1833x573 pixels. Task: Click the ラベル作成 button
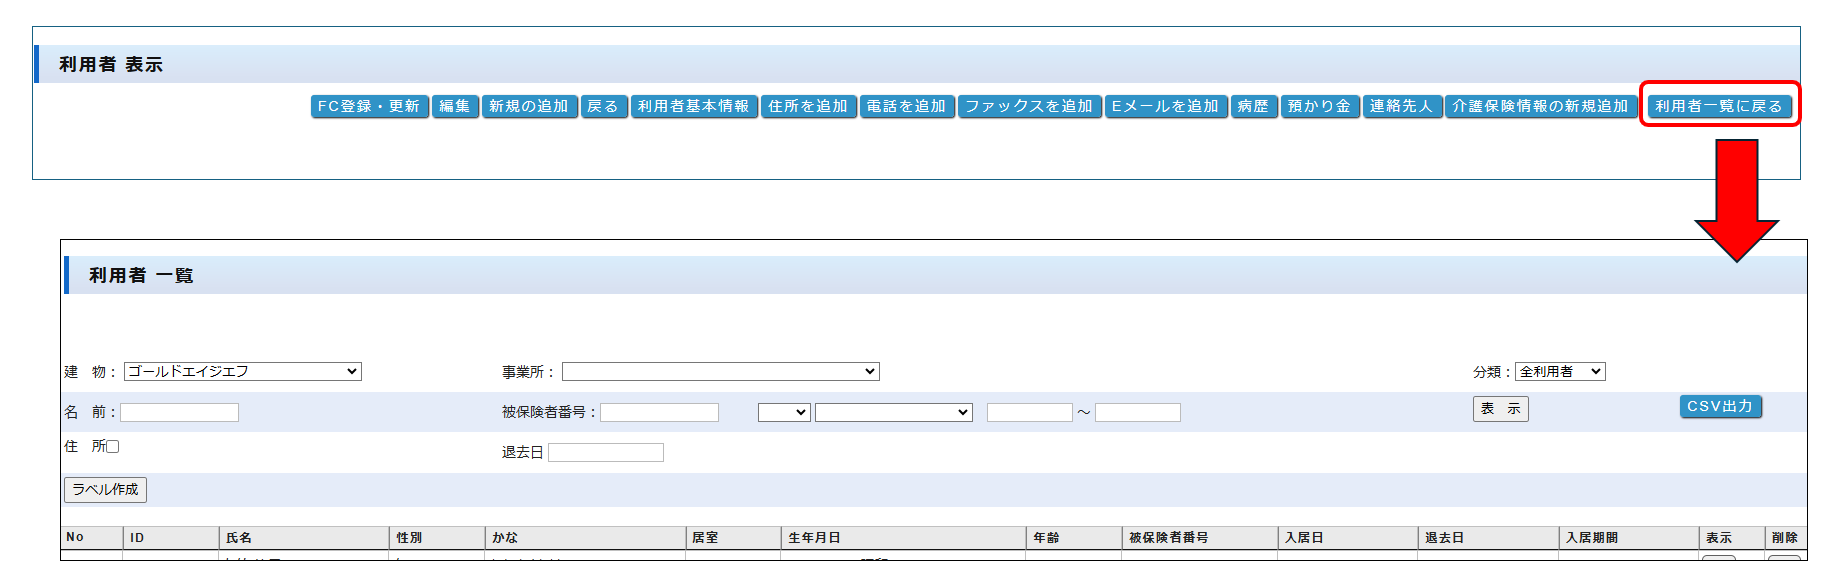(x=105, y=490)
